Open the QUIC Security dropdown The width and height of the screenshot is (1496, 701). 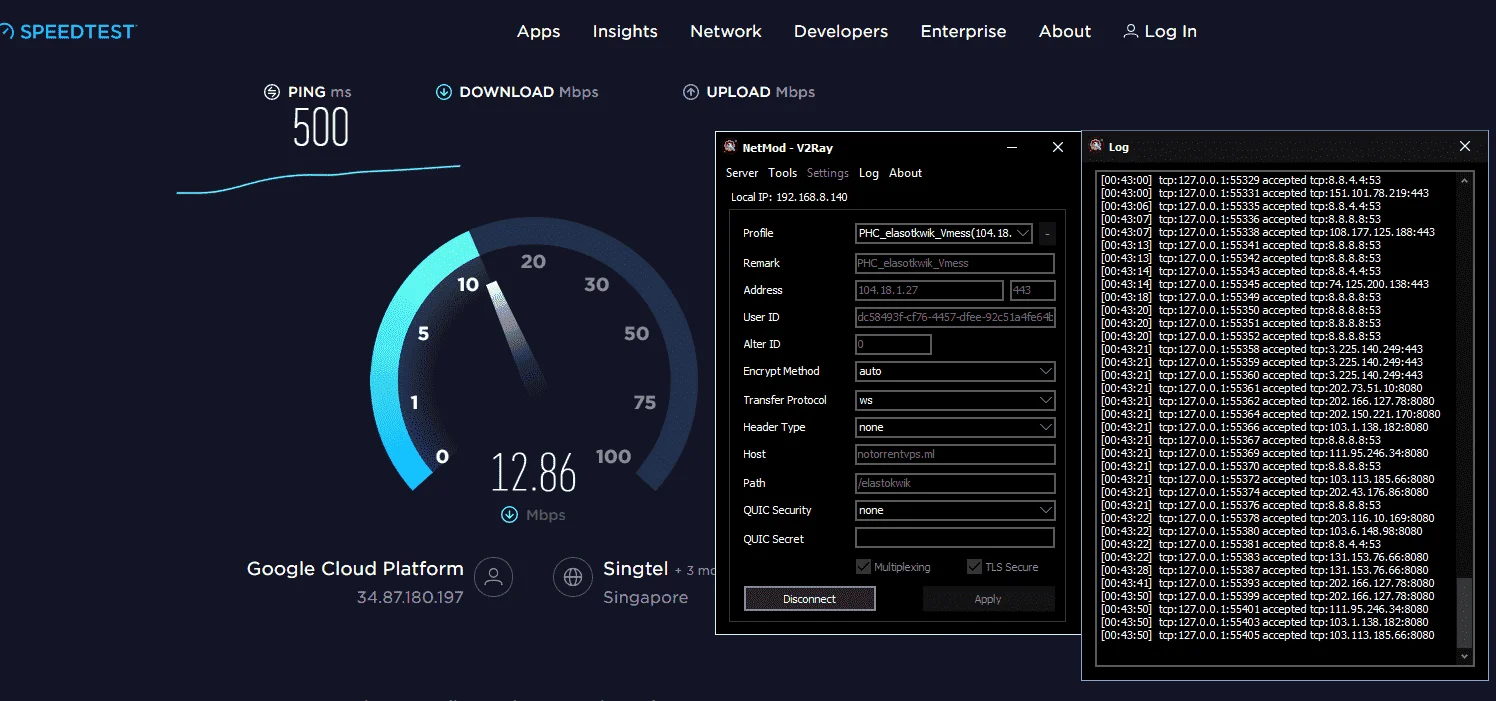coord(955,510)
